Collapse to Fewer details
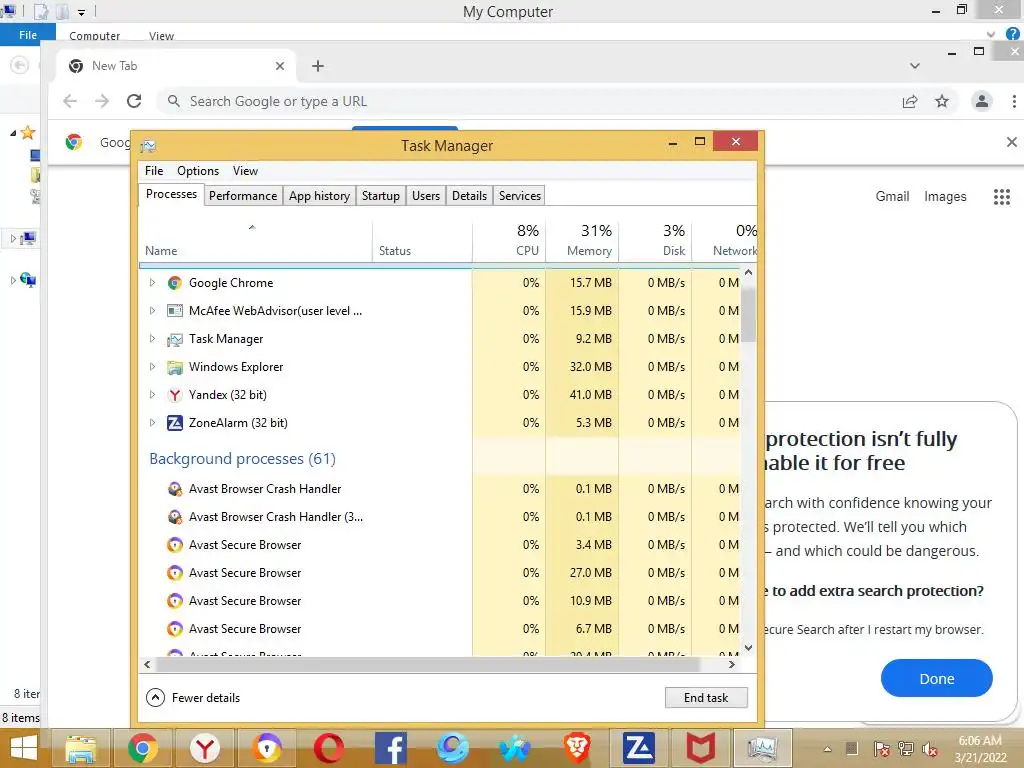The height and width of the screenshot is (768, 1024). pos(193,697)
